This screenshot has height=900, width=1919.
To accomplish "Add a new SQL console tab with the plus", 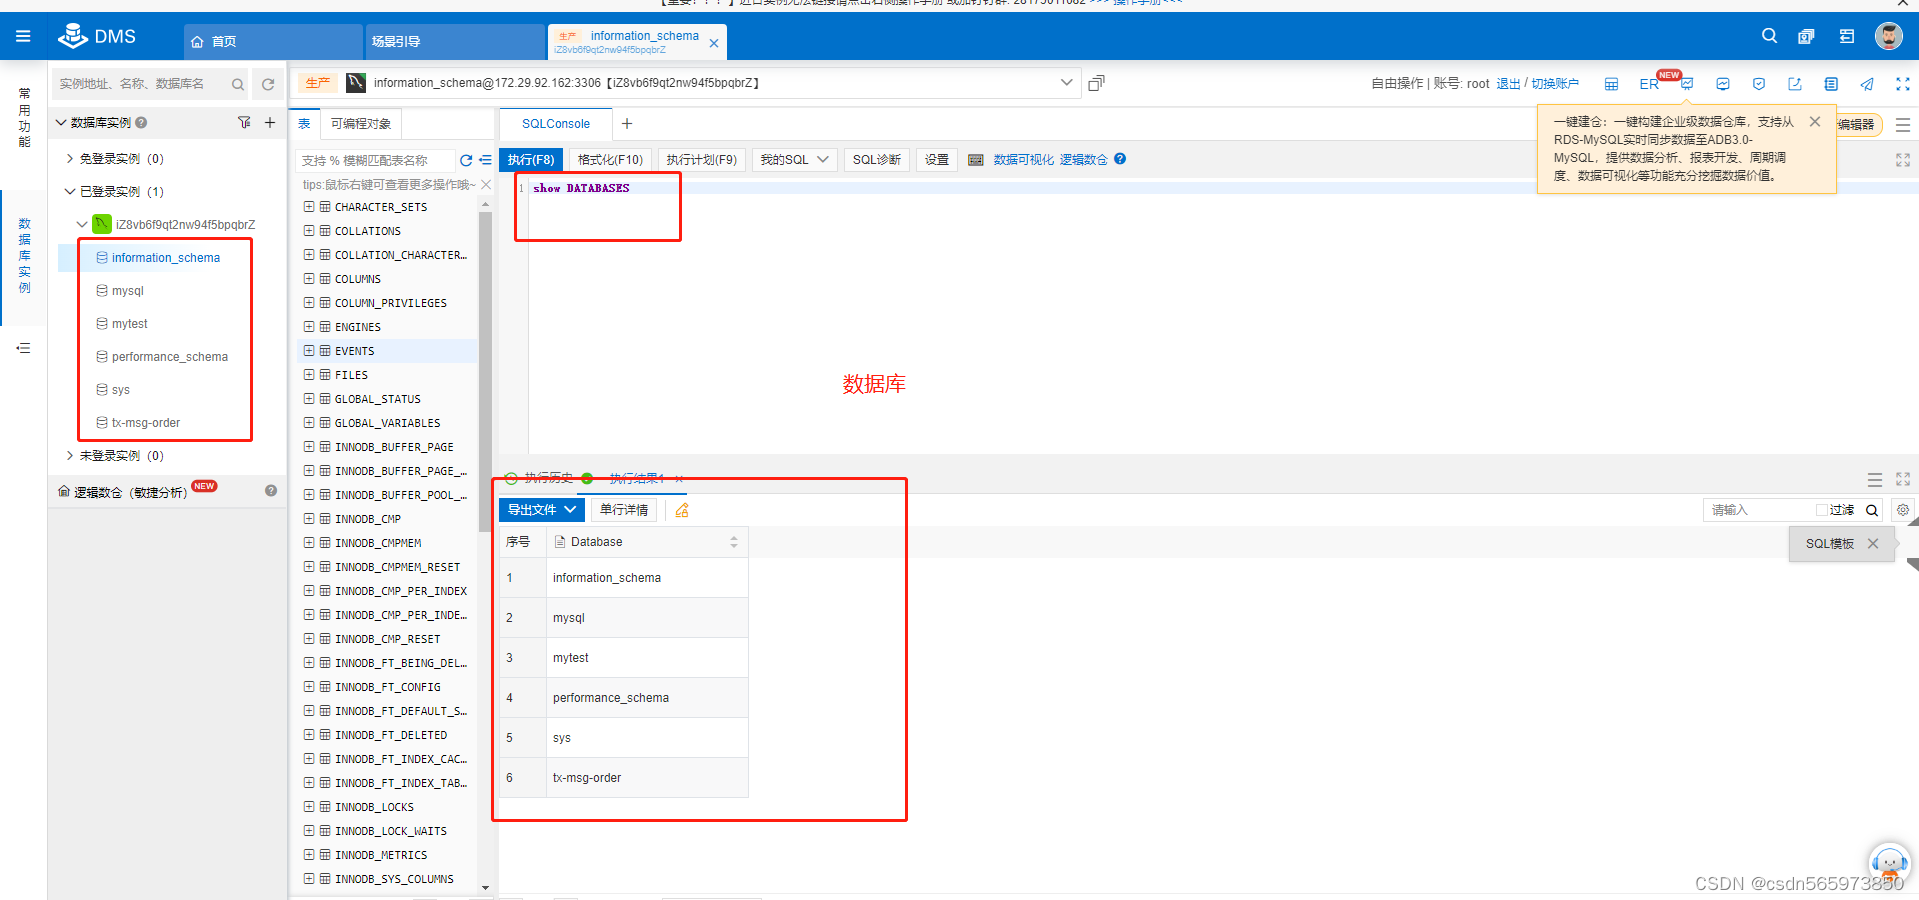I will pos(627,124).
